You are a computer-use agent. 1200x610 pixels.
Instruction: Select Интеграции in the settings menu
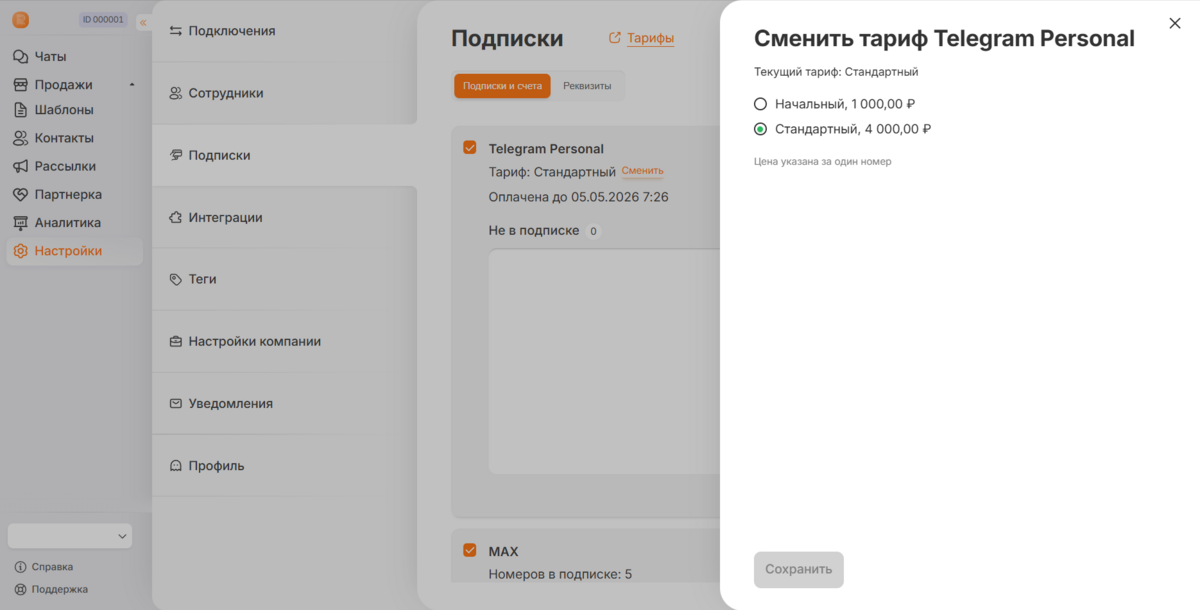(x=225, y=217)
